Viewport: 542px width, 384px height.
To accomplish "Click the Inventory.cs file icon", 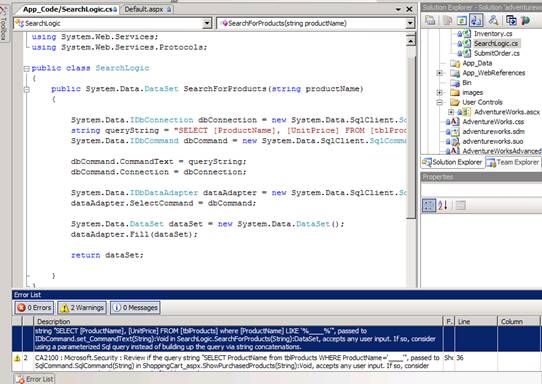I will (467, 34).
